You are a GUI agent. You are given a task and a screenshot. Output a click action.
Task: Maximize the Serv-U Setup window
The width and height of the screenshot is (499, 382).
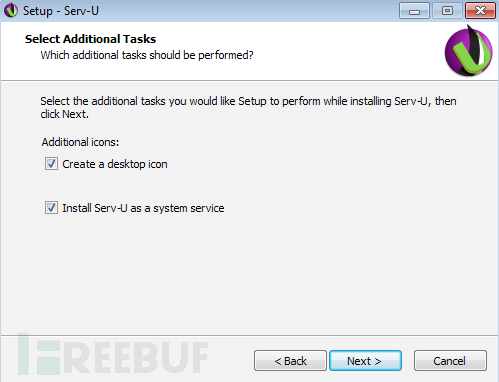[447, 11]
